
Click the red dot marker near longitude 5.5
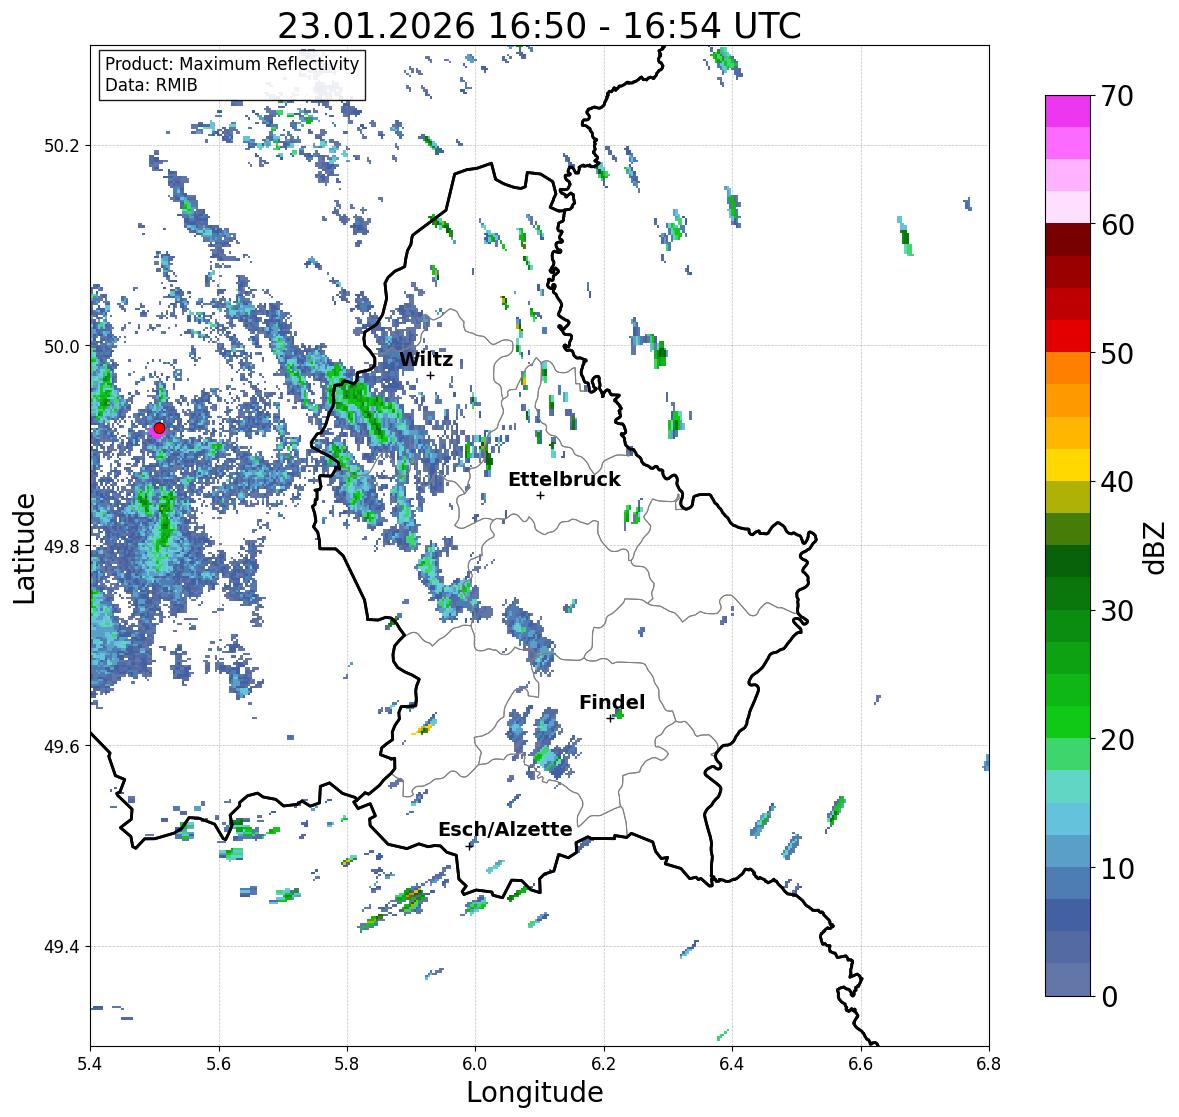tap(159, 428)
